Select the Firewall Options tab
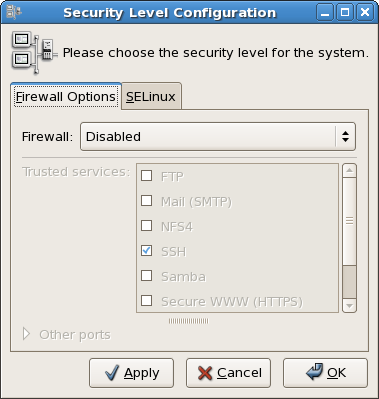 pyautogui.click(x=66, y=97)
